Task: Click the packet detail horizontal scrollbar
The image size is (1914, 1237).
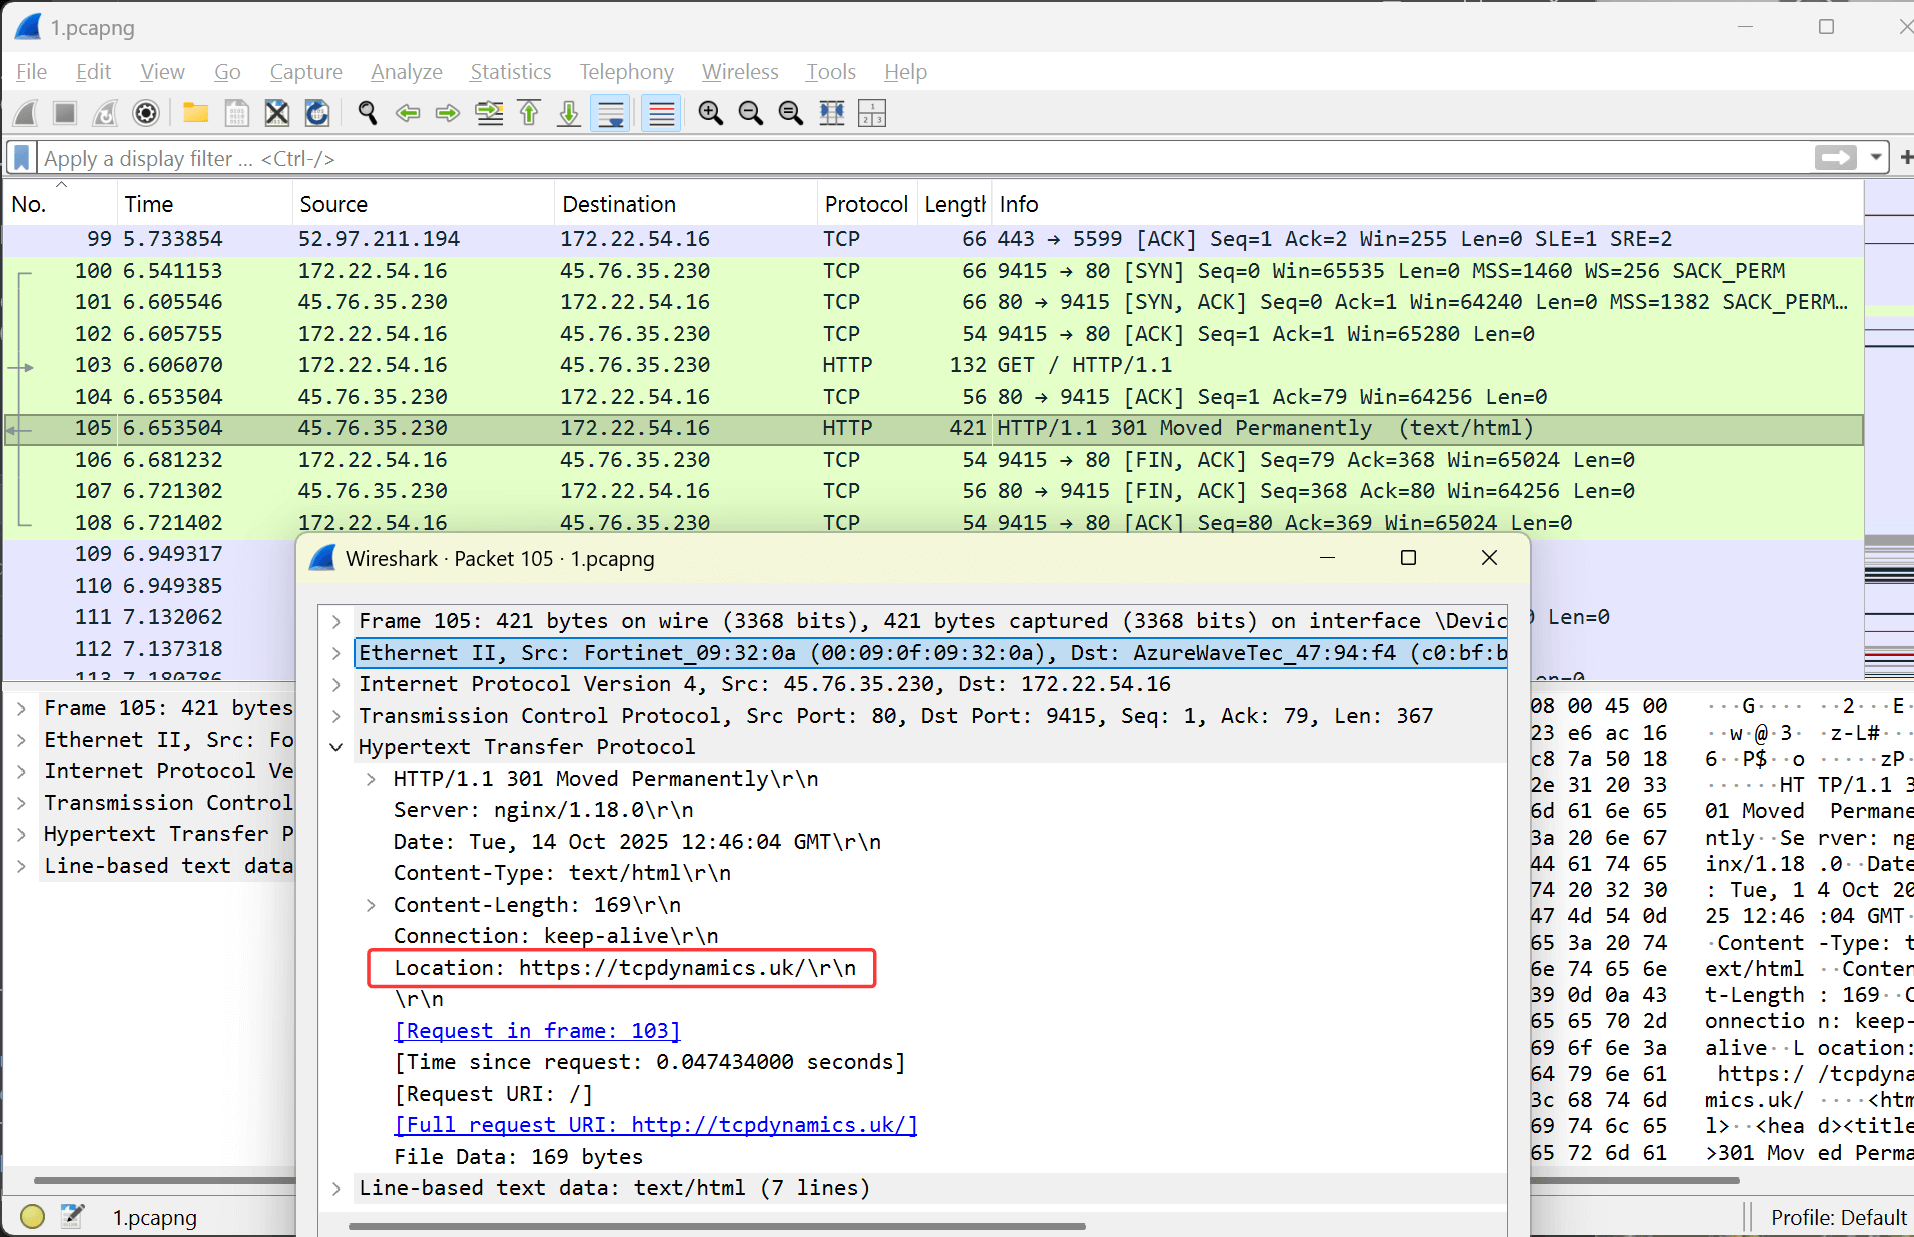Action: click(716, 1225)
